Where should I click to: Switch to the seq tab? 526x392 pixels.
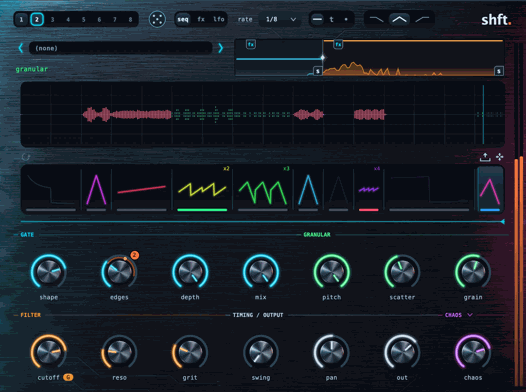[183, 19]
